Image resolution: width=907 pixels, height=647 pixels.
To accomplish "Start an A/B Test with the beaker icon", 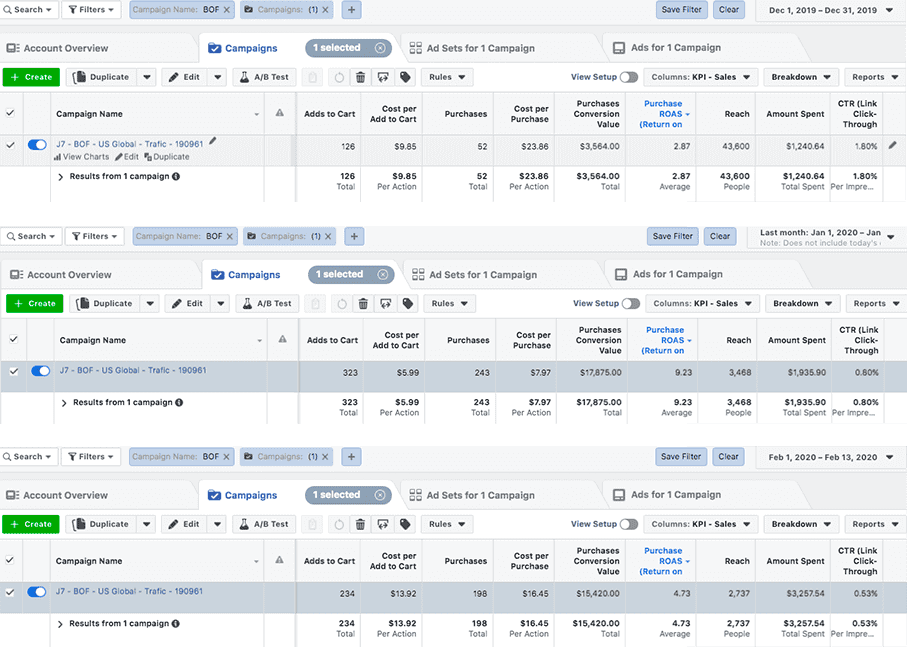I will pyautogui.click(x=266, y=77).
